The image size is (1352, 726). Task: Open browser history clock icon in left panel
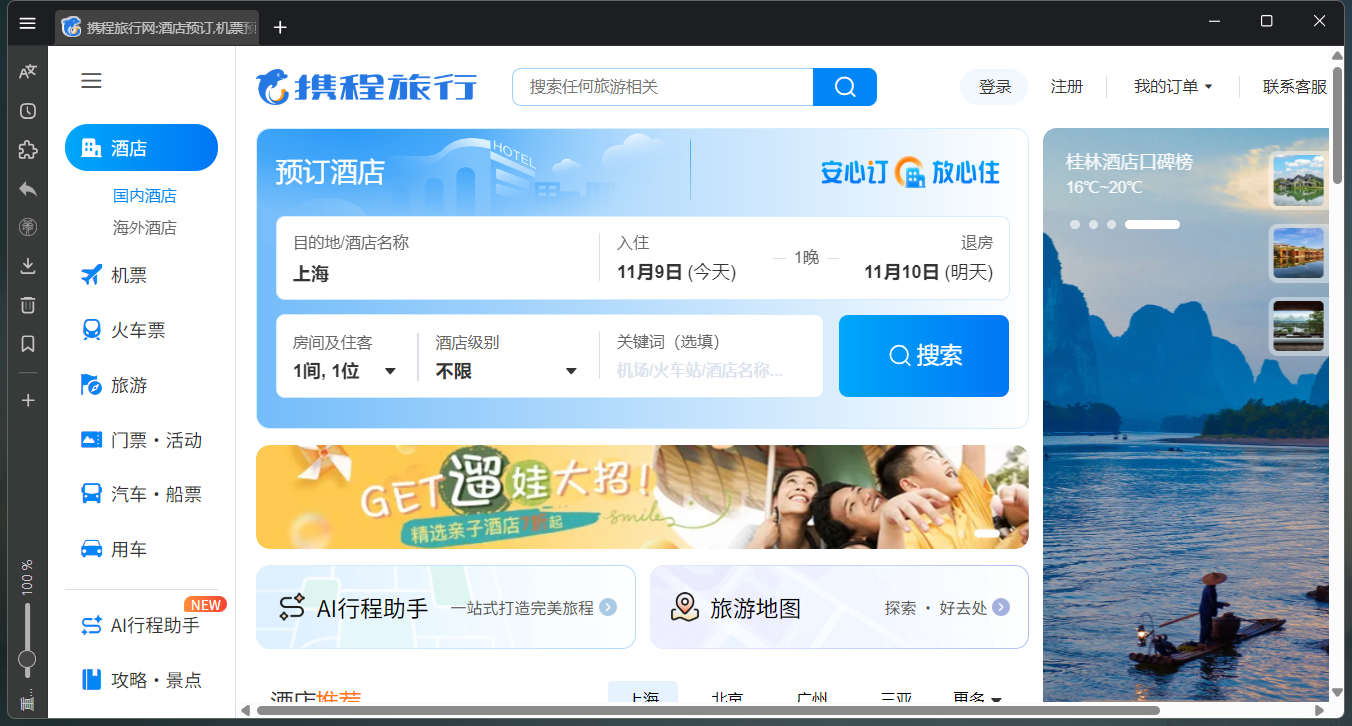click(x=28, y=111)
